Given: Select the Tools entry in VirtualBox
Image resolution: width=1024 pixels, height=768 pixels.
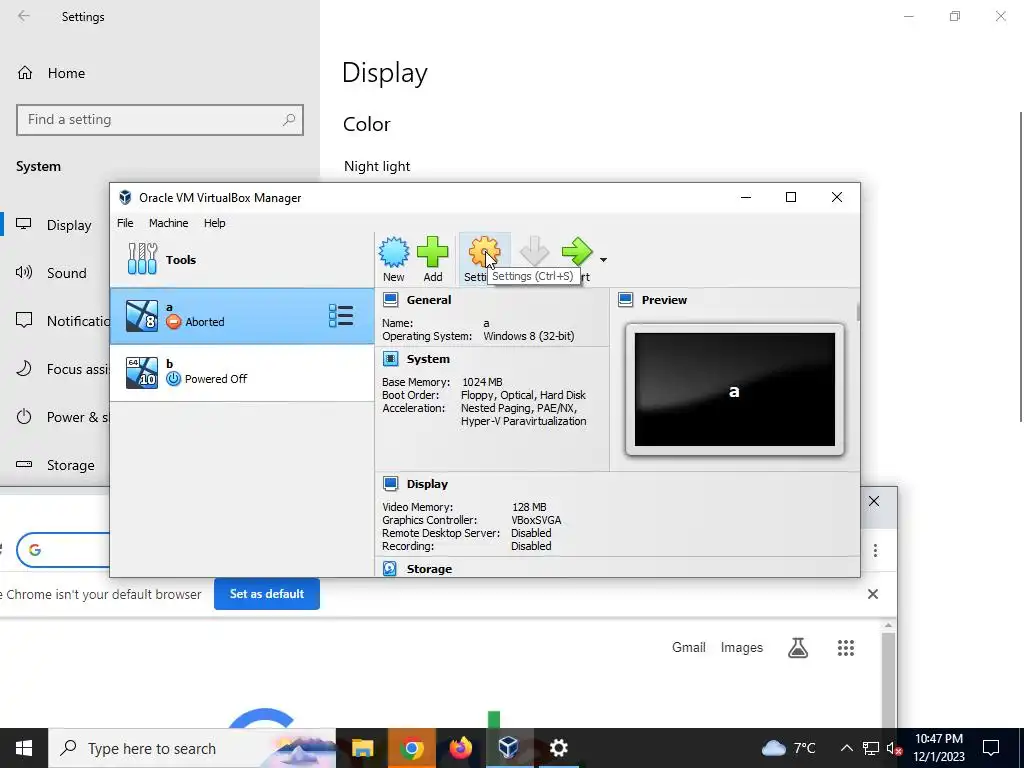Looking at the screenshot, I should tap(242, 260).
